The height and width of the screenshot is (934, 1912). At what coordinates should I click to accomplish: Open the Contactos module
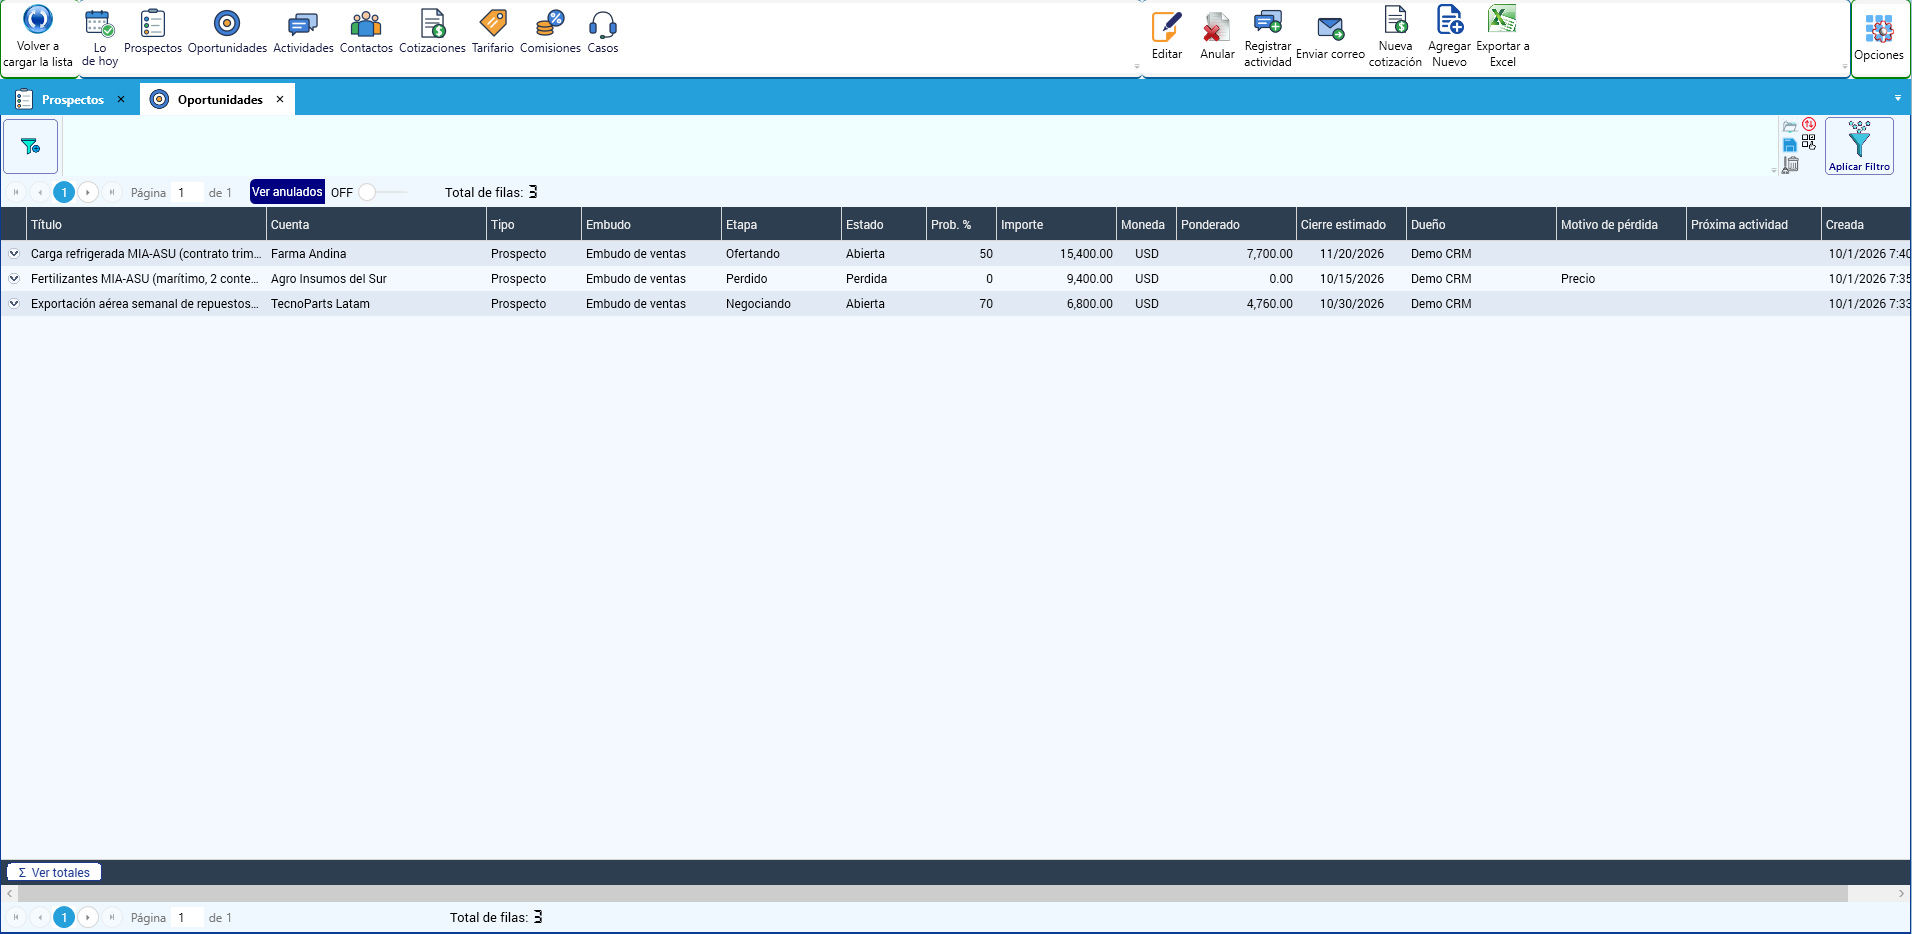point(366,32)
